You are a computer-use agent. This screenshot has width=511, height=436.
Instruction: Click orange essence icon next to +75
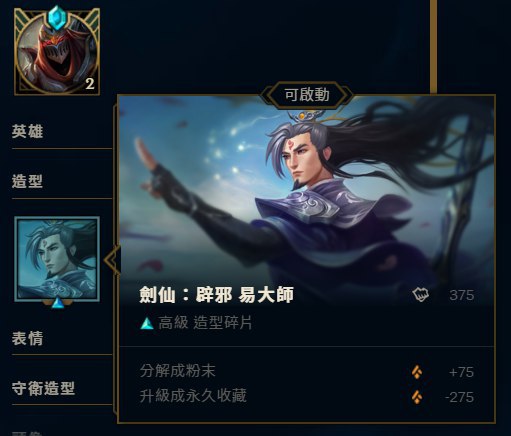[x=417, y=372]
